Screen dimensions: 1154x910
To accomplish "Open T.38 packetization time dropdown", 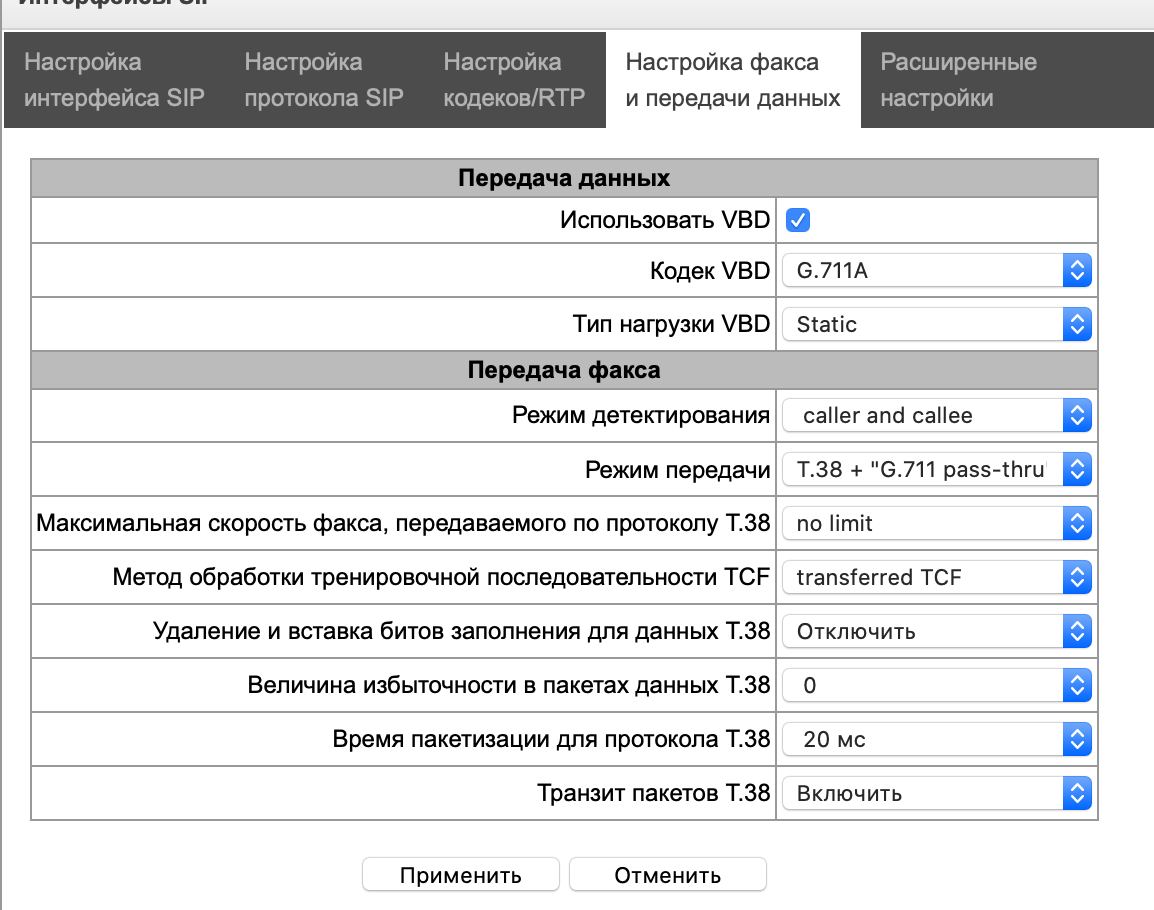I will [x=936, y=739].
